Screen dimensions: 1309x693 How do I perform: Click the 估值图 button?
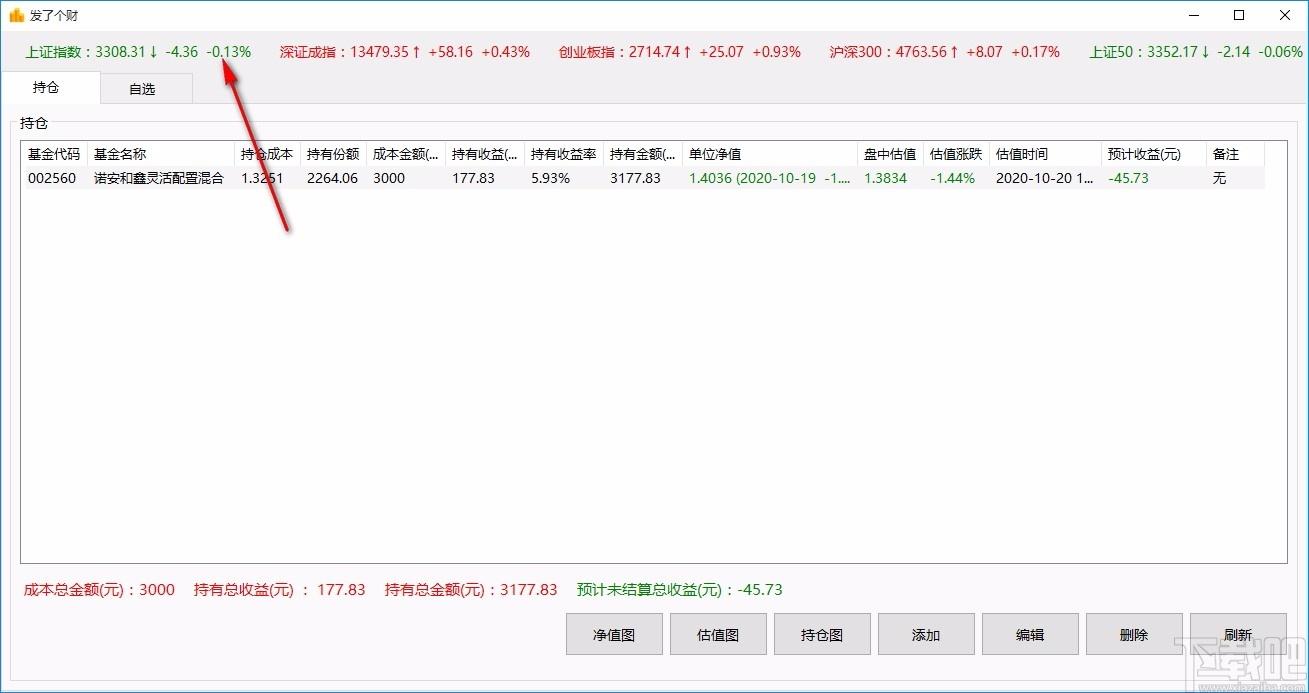tap(717, 633)
